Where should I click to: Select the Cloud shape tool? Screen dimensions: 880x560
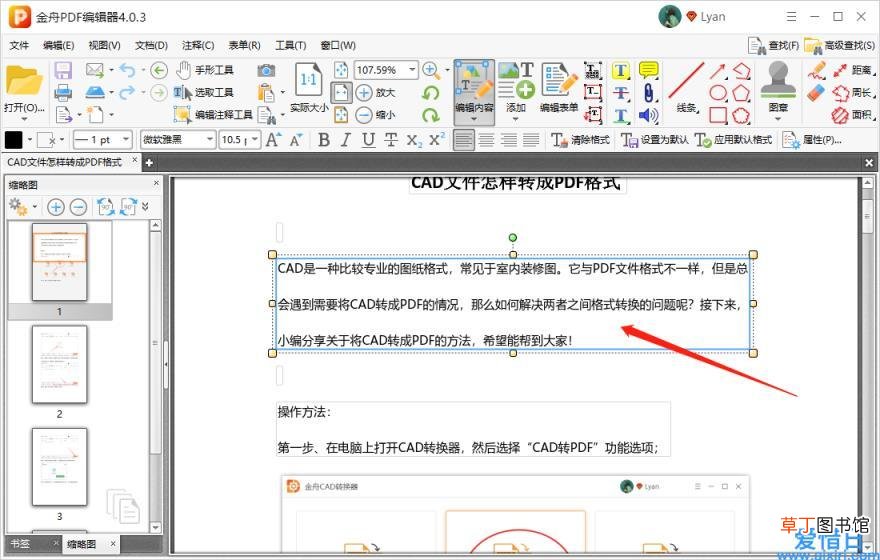741,115
